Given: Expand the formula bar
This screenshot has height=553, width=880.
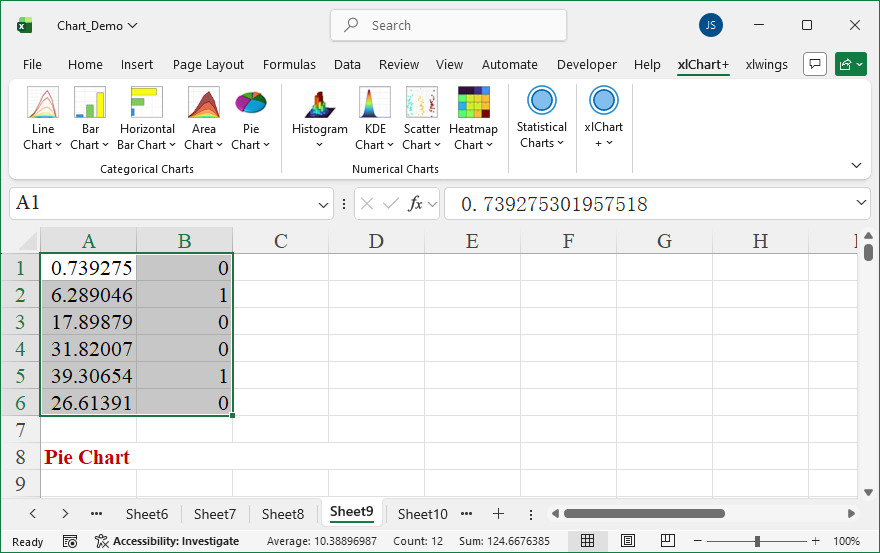Looking at the screenshot, I should click(x=863, y=203).
